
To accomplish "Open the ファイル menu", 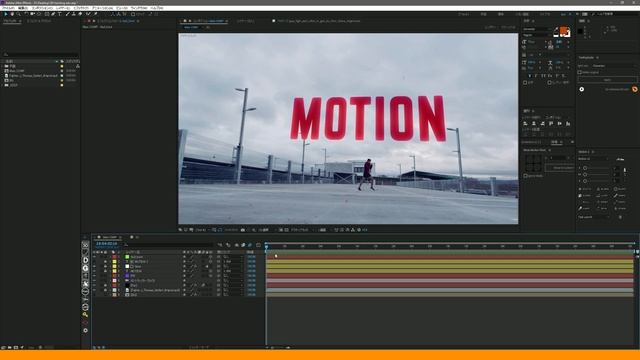I will pyautogui.click(x=8, y=8).
